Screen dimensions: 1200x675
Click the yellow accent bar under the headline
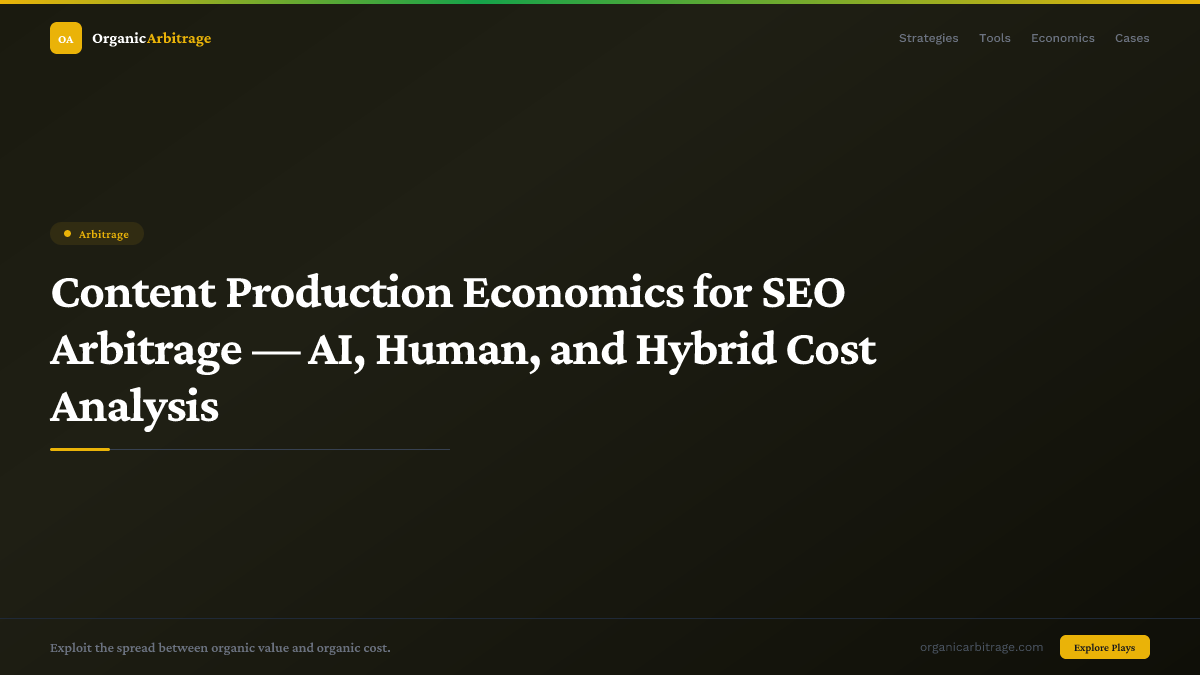pyautogui.click(x=80, y=449)
